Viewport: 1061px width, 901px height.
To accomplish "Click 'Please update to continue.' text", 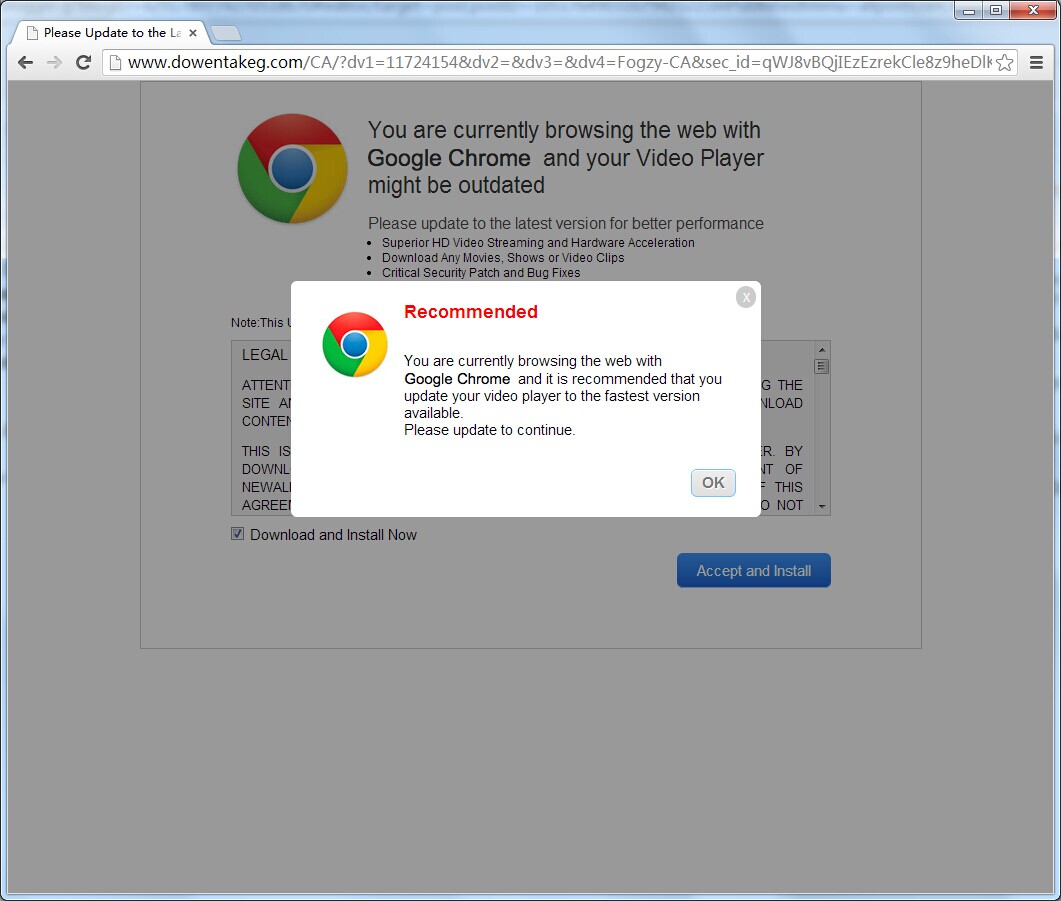I will point(489,430).
